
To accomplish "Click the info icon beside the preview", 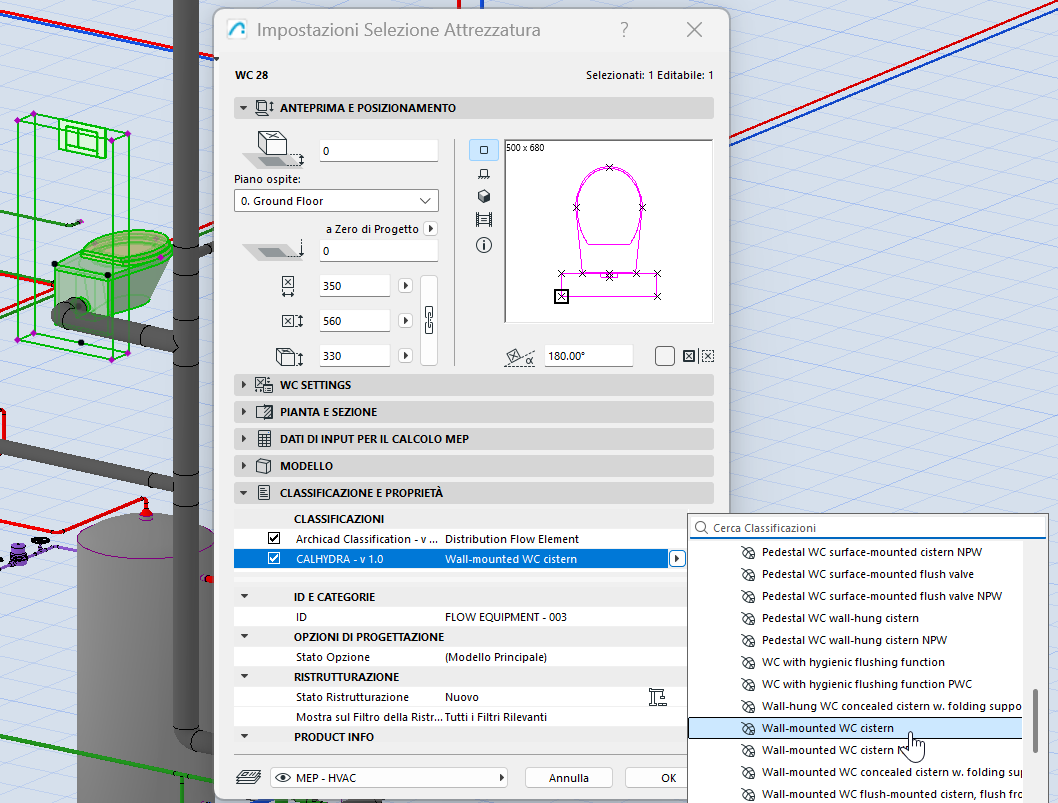I will pos(484,245).
